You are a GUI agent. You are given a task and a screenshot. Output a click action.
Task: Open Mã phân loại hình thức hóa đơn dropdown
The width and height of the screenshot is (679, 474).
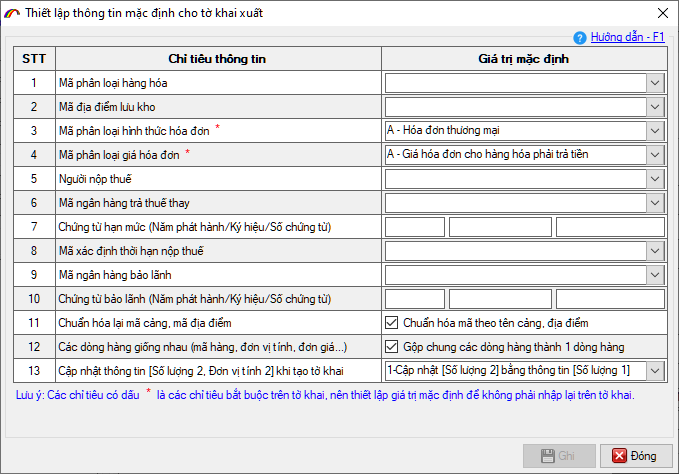(655, 131)
